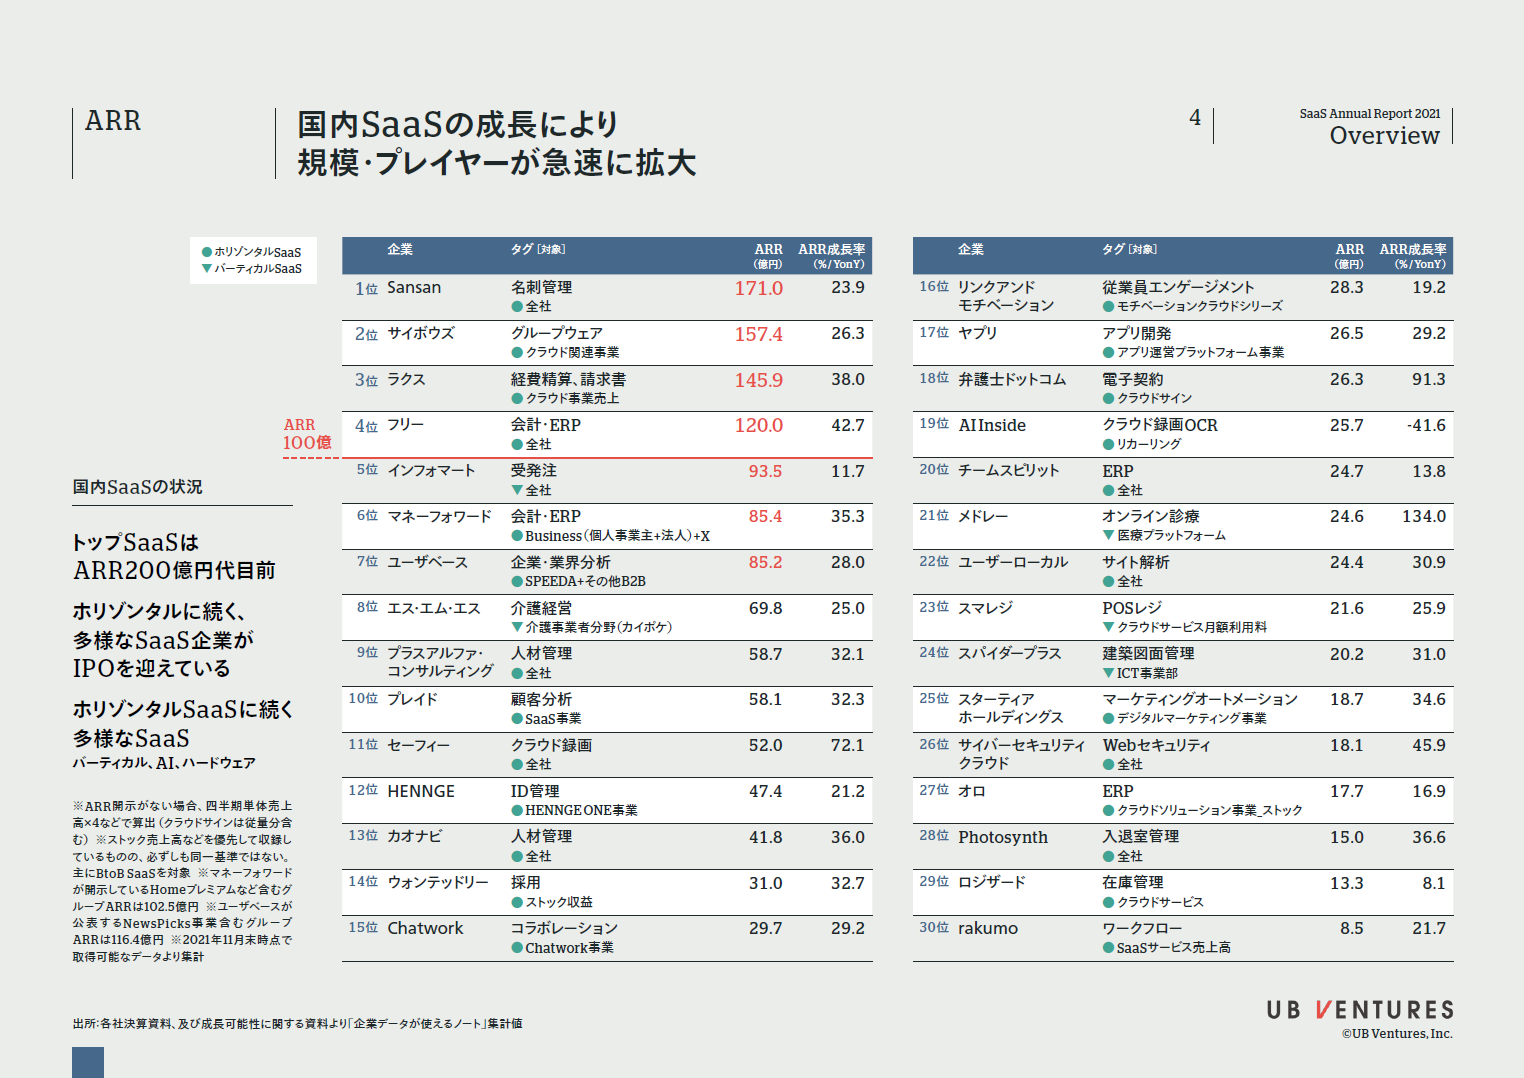Select the SaaS Annual Report 2021 label

(x=1370, y=114)
